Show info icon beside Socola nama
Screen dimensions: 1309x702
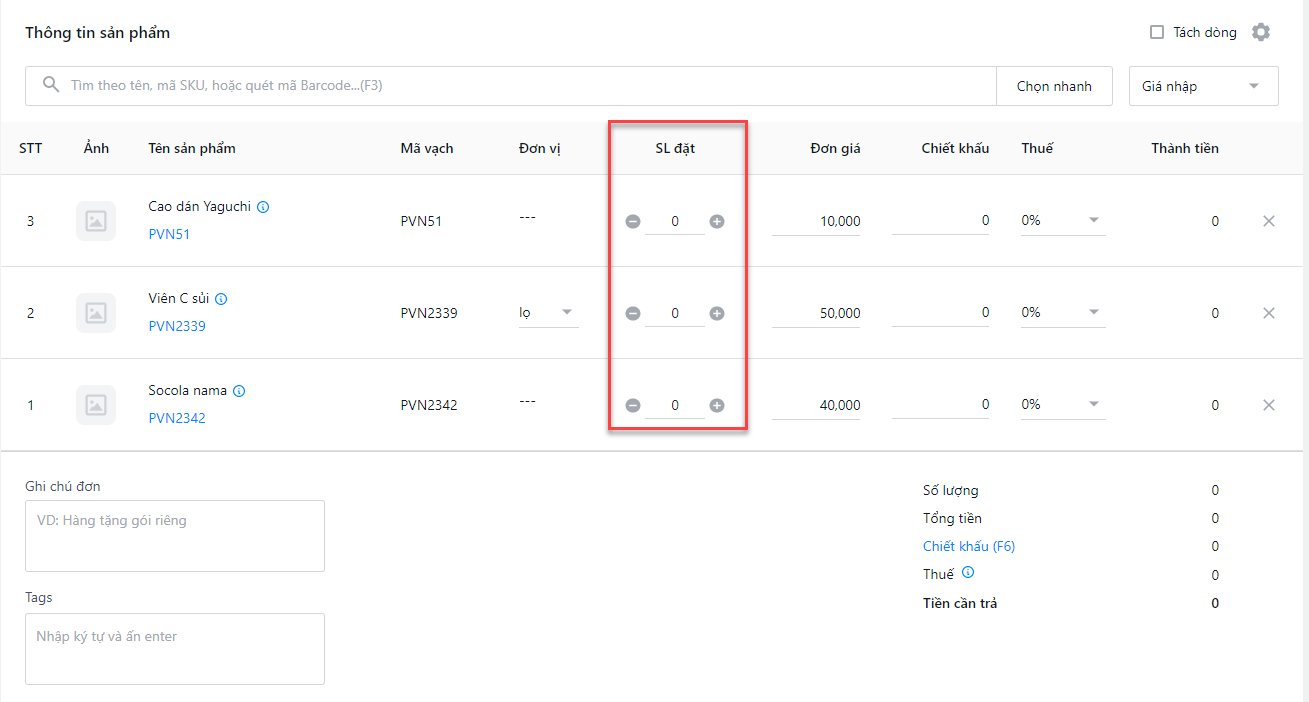[x=239, y=391]
